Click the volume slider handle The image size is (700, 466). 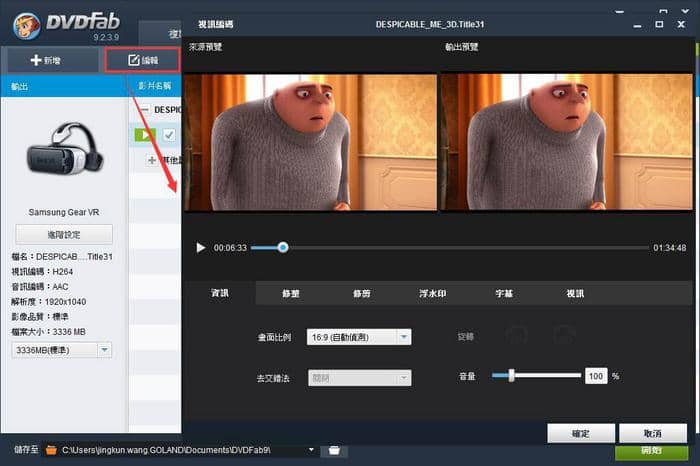tap(512, 375)
